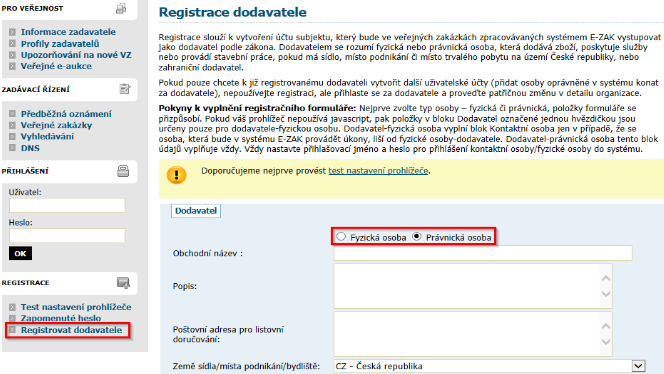The width and height of the screenshot is (664, 374).
Task: Click the Heslo password field
Action: point(67,235)
